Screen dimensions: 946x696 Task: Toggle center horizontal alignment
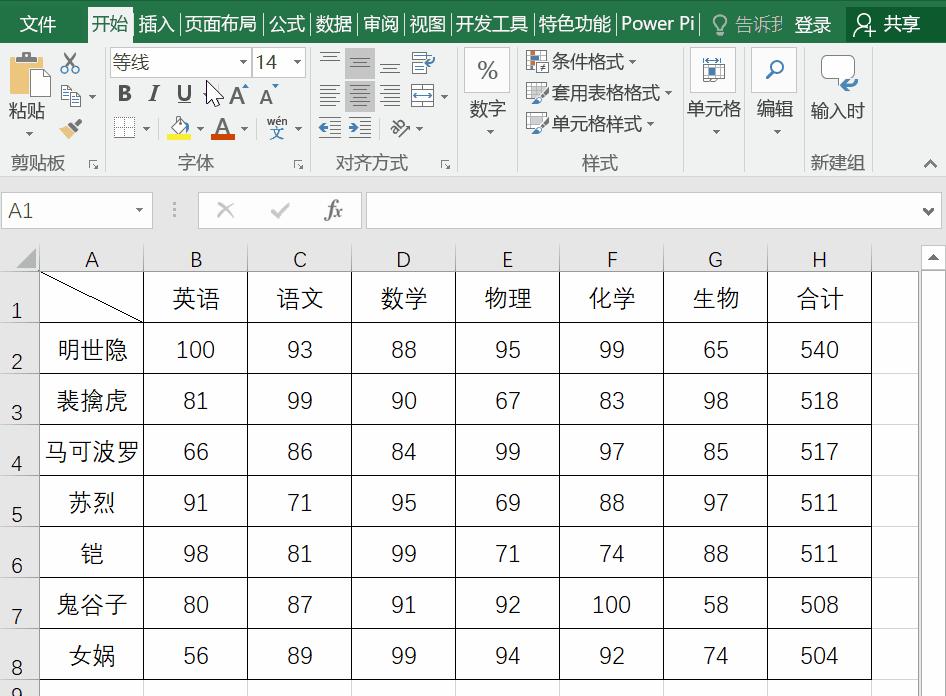pyautogui.click(x=357, y=96)
